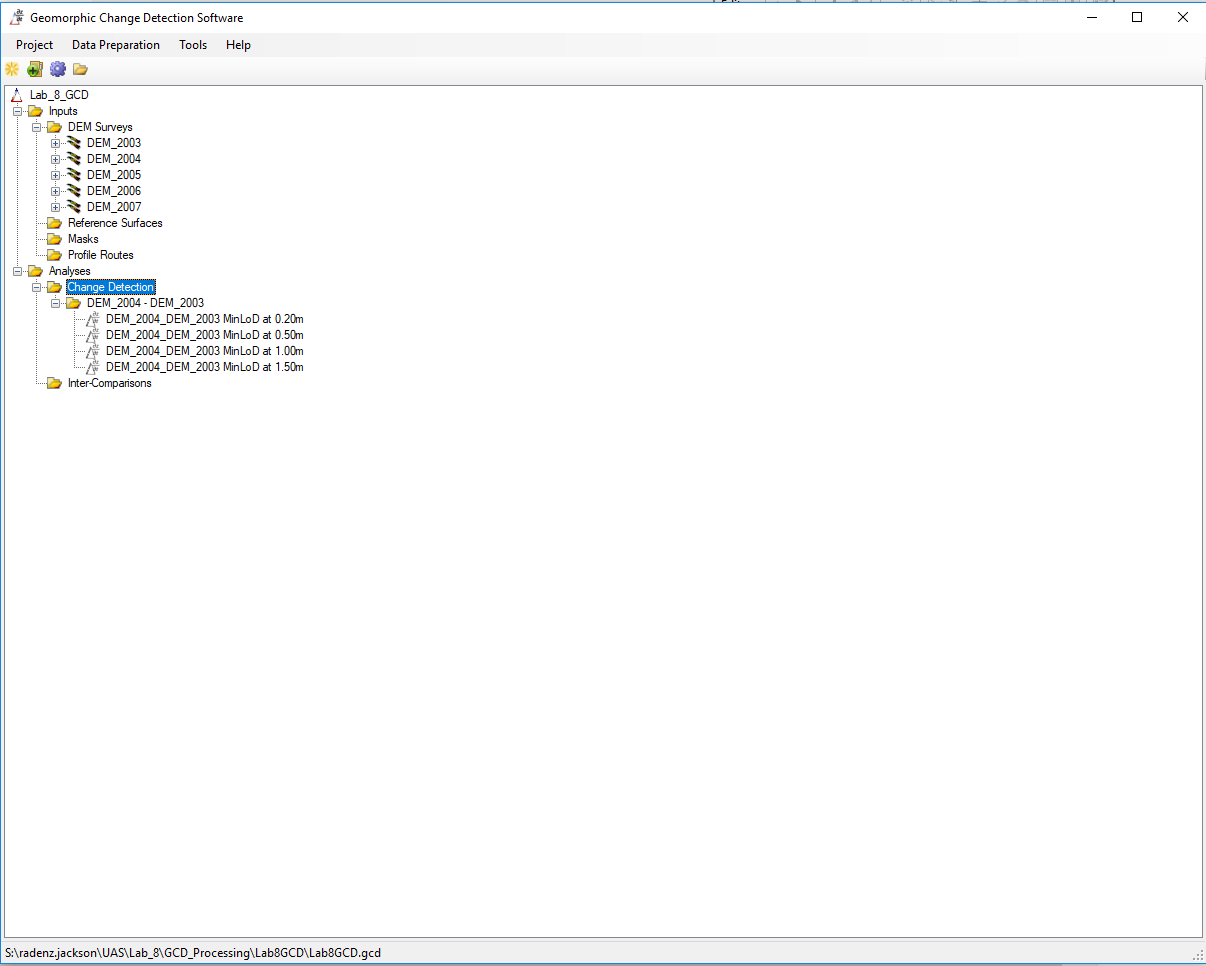Open the Project menu
The image size is (1206, 966).
(x=35, y=45)
